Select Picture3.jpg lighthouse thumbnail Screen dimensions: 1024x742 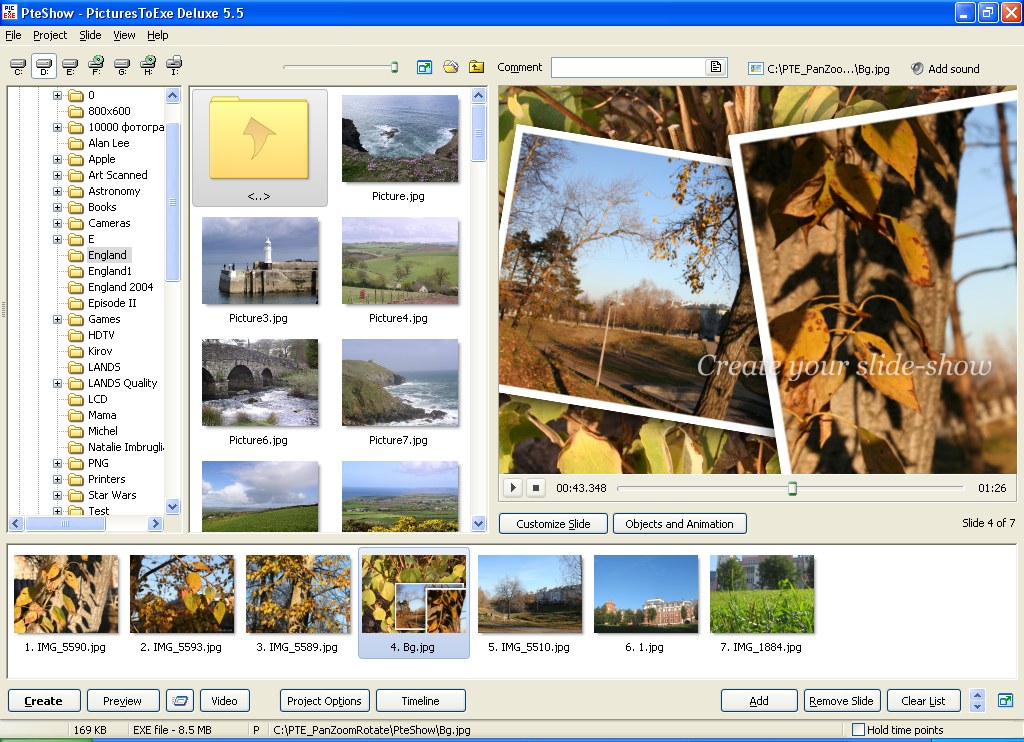coord(260,261)
